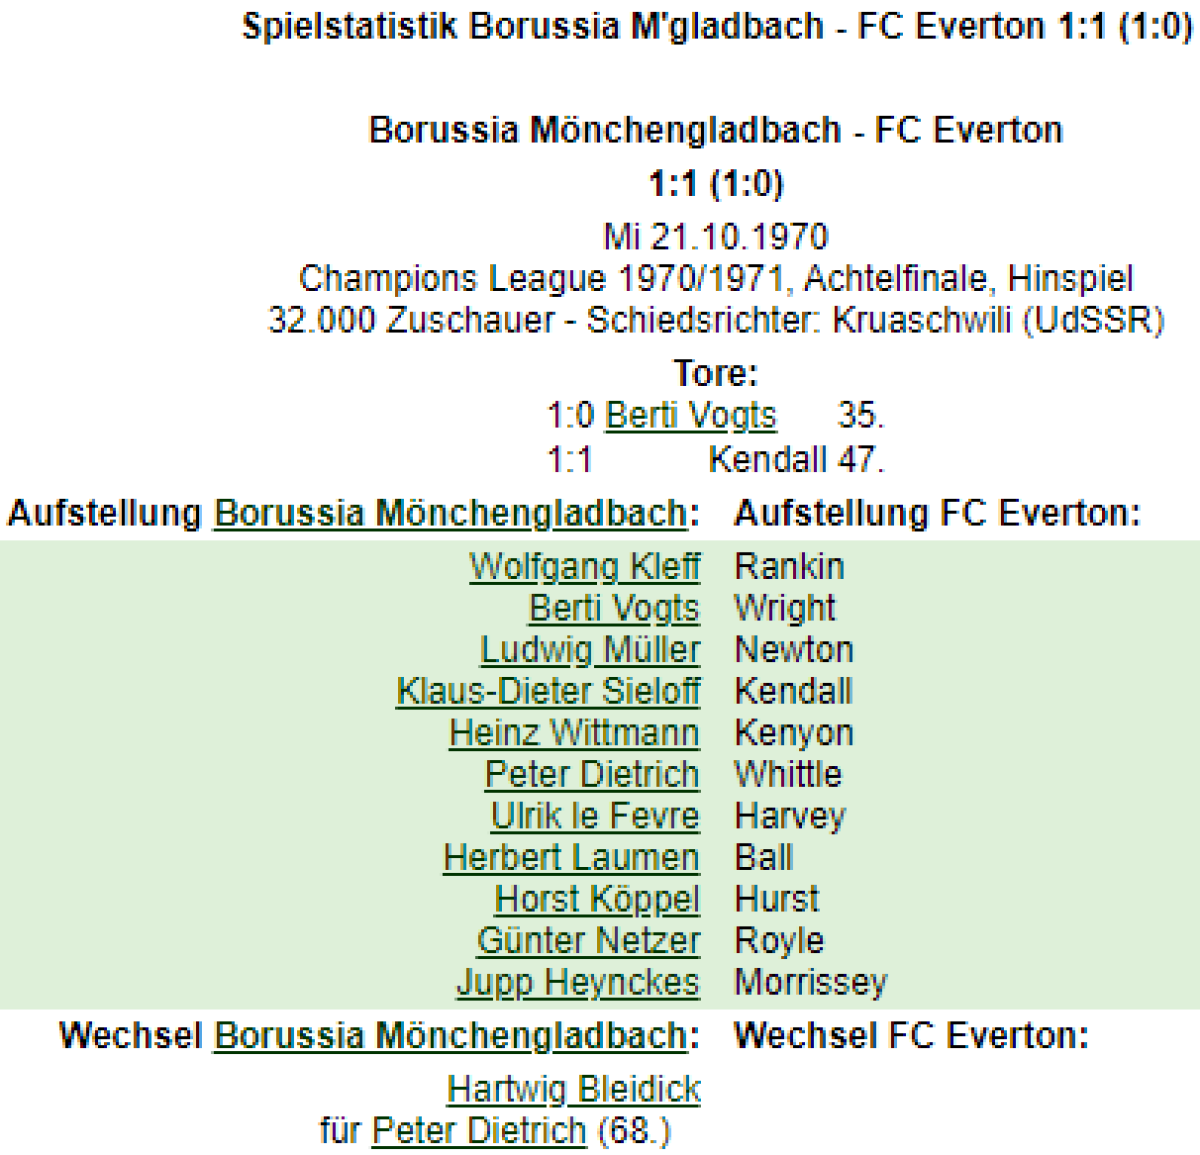Screen dimensions: 1200x1155
Task: Click Rankin in the Everton lineup
Action: click(x=789, y=567)
